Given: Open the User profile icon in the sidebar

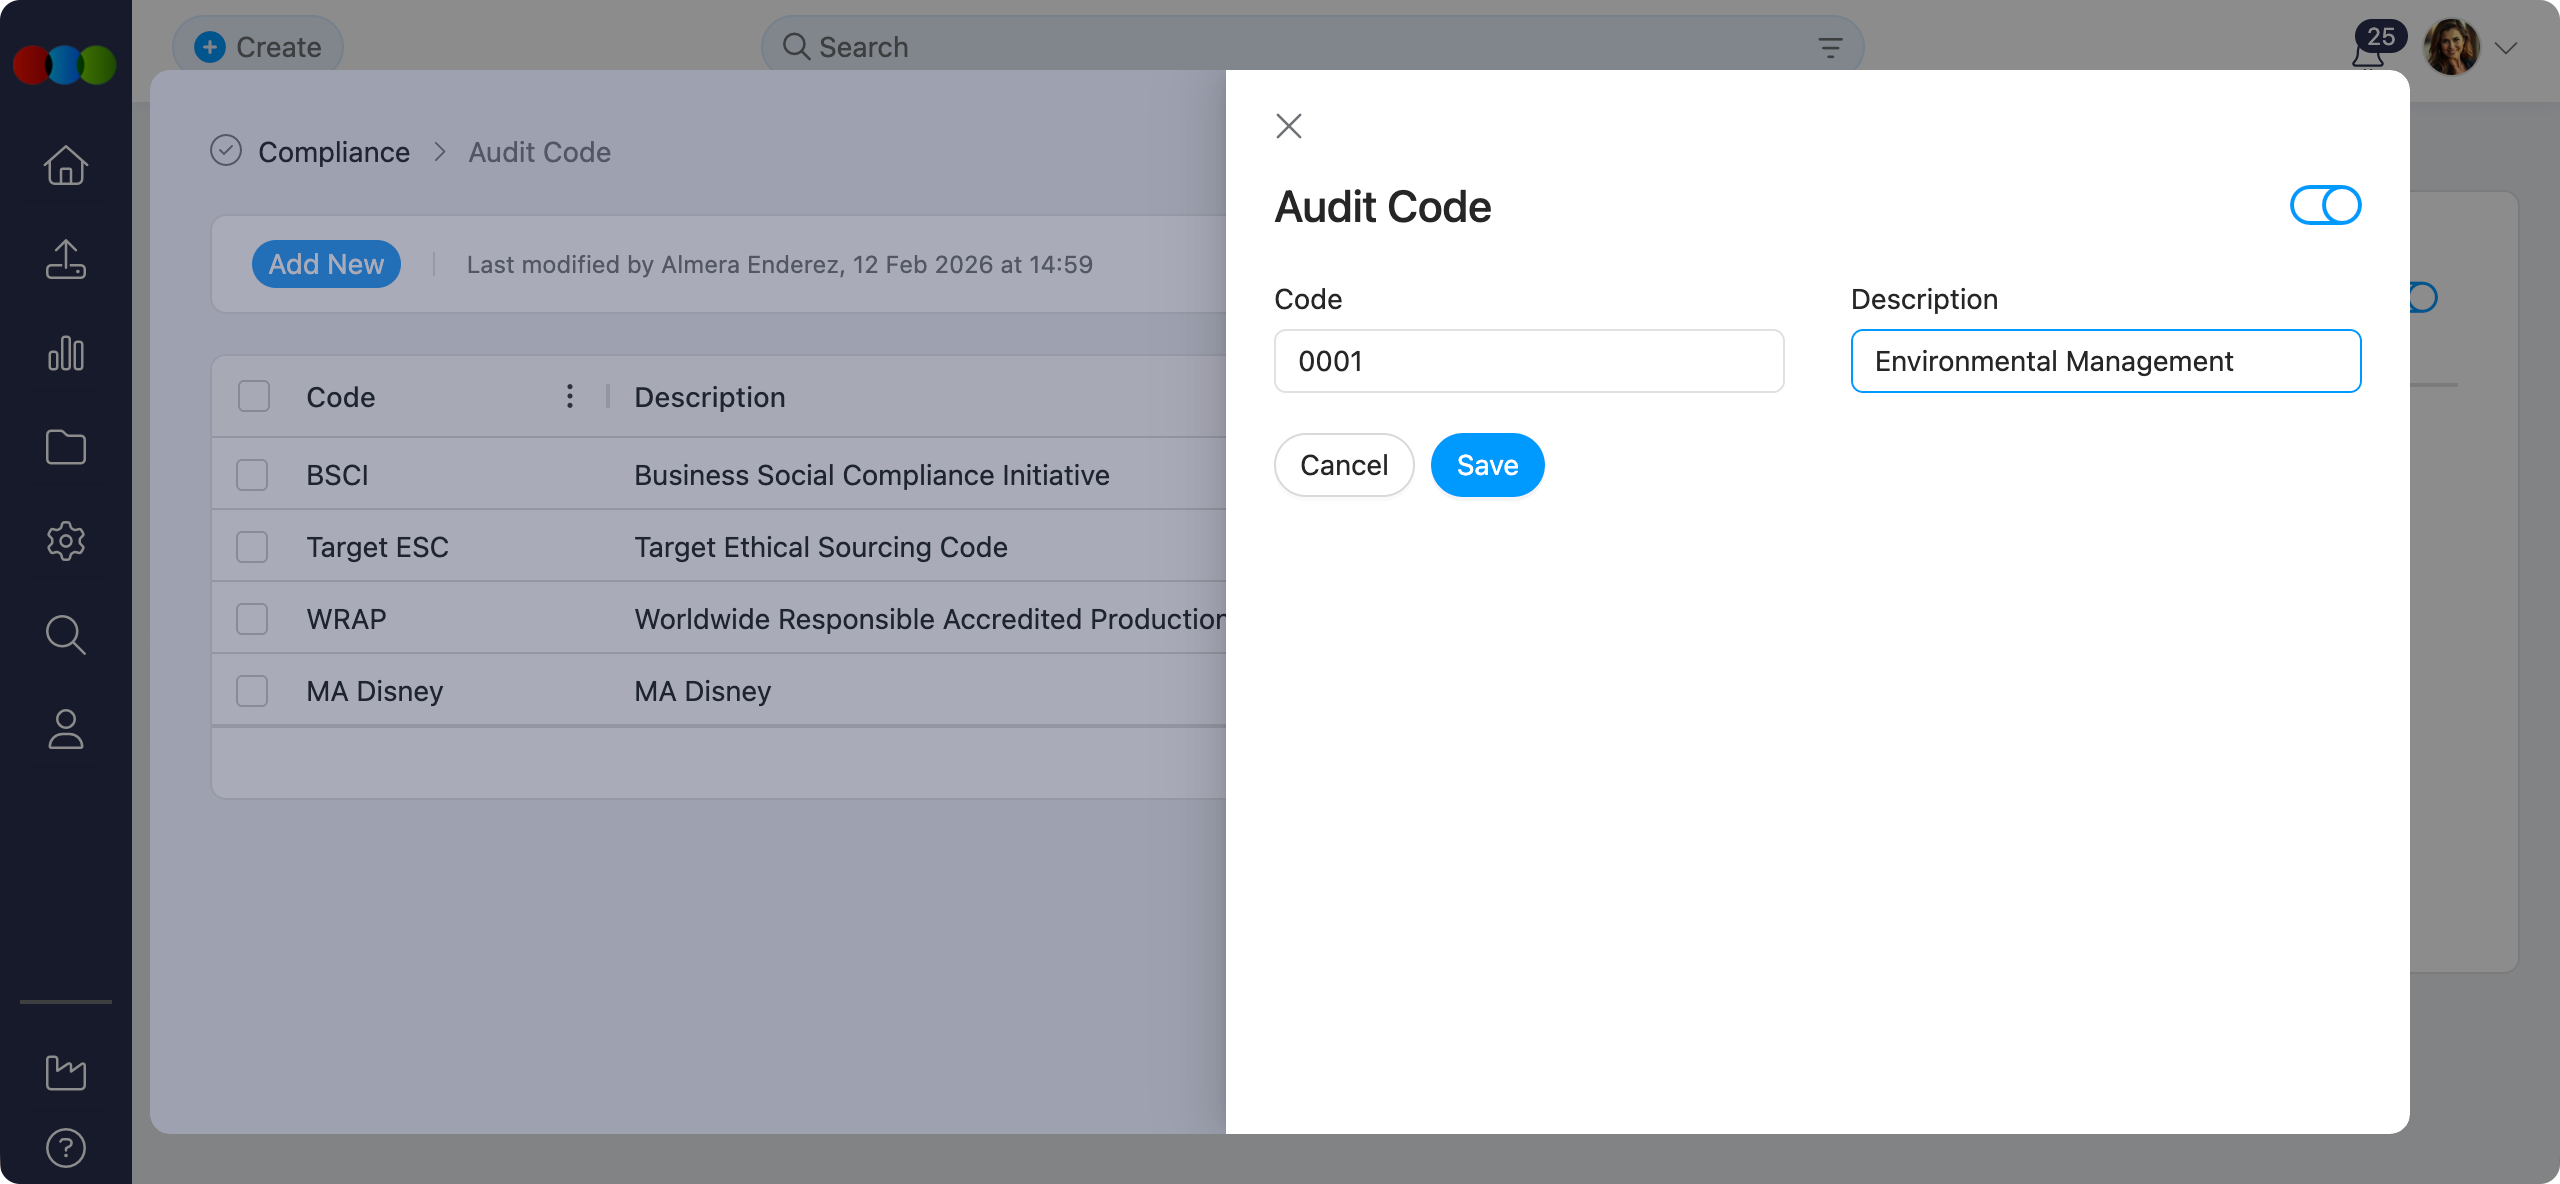Looking at the screenshot, I should 65,729.
